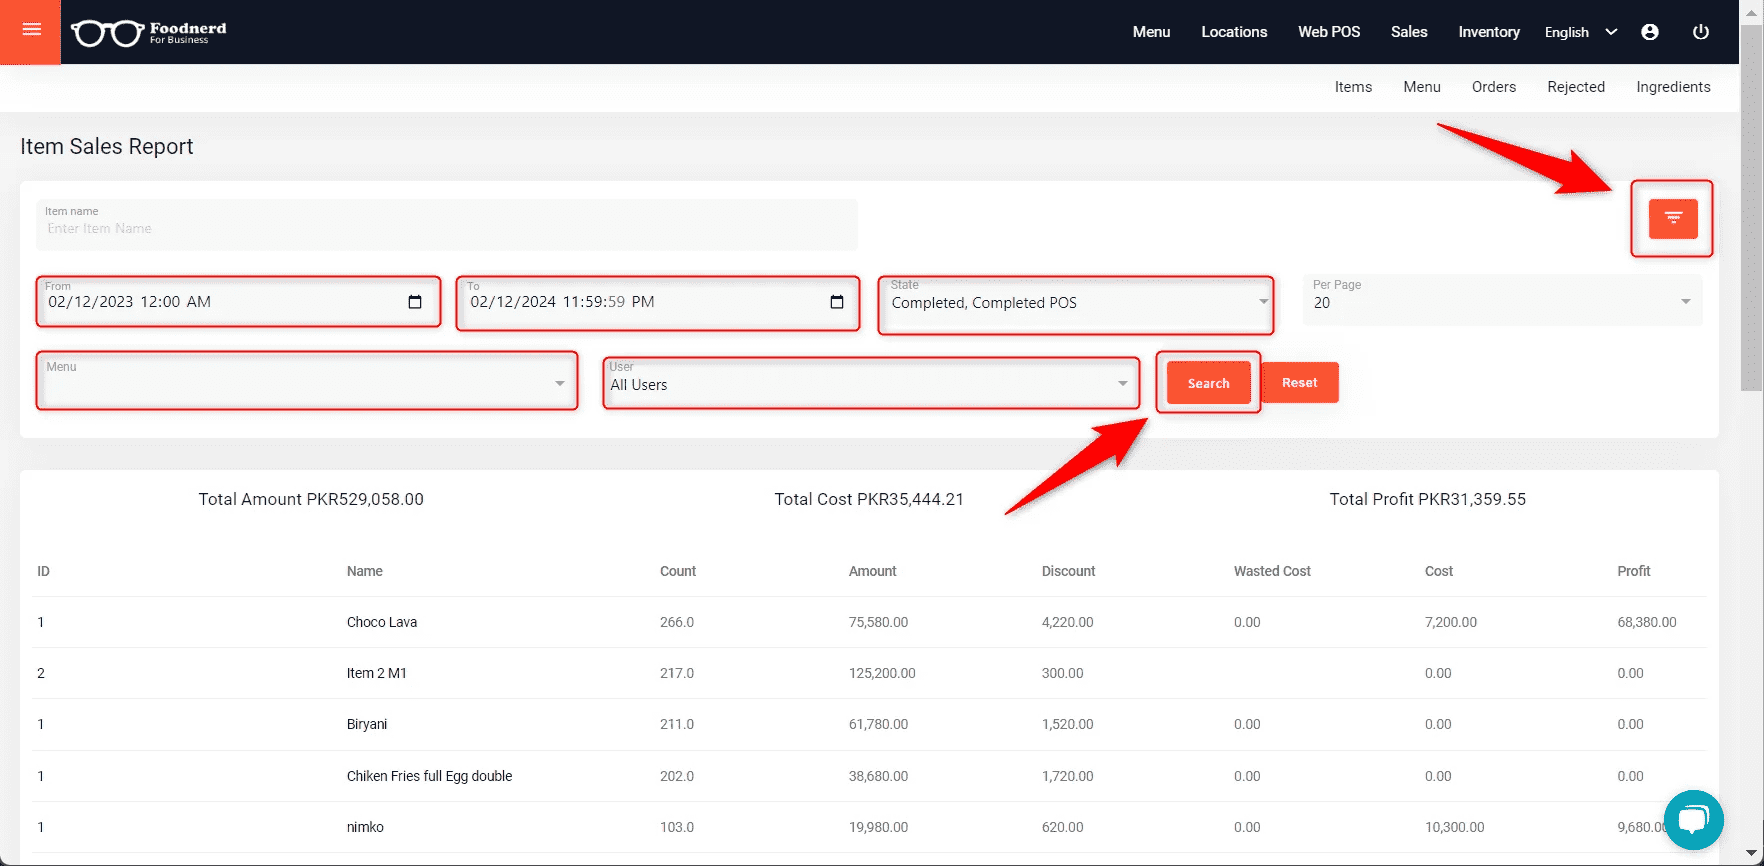Click the Profit column header
The image size is (1764, 866).
[1634, 571]
